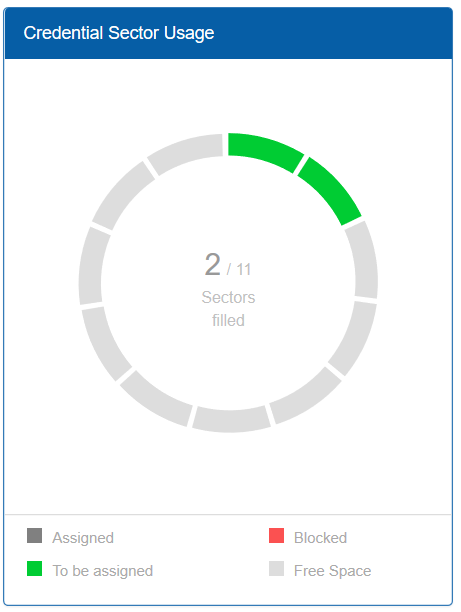Toggle the To be assigned legend label
Screen dimensions: 461x612
pyautogui.click(x=103, y=571)
